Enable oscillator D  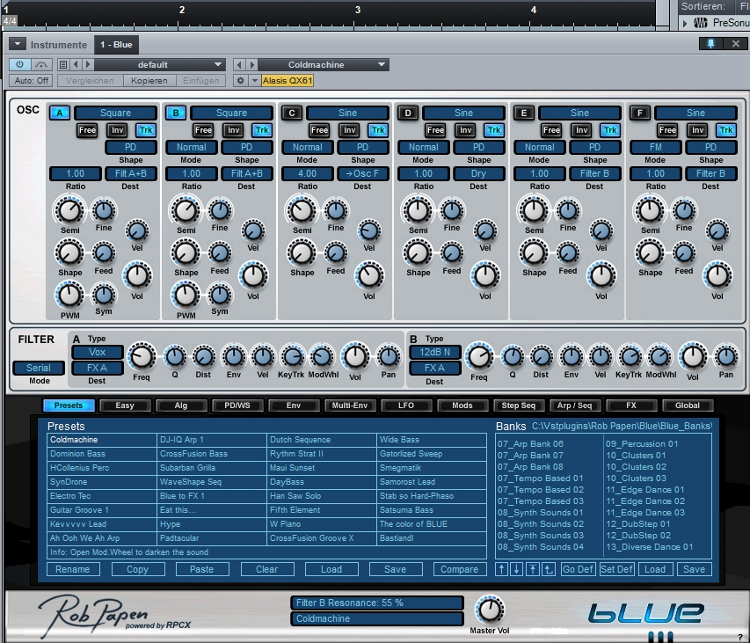tap(408, 113)
